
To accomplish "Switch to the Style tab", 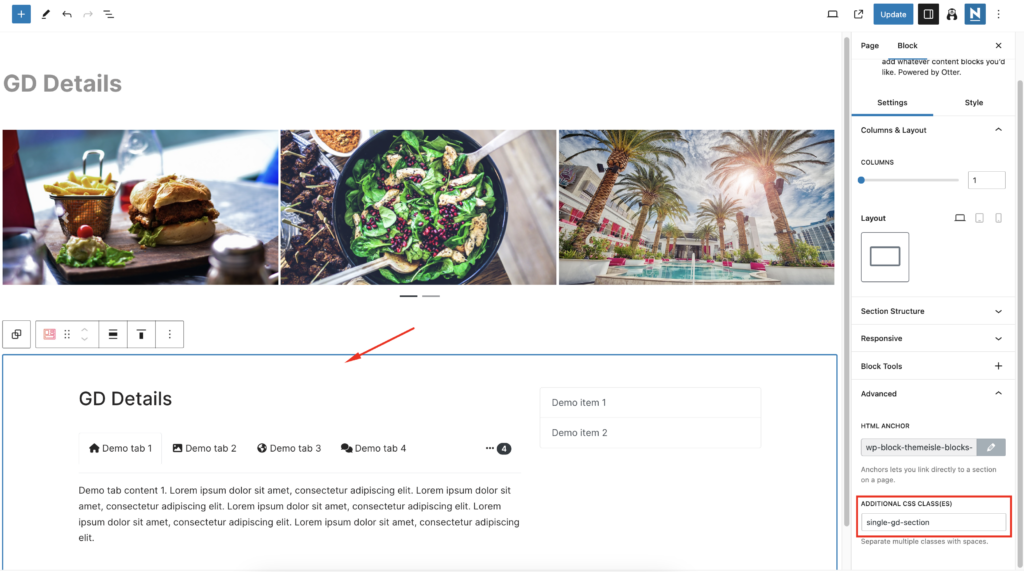I will coord(973,103).
